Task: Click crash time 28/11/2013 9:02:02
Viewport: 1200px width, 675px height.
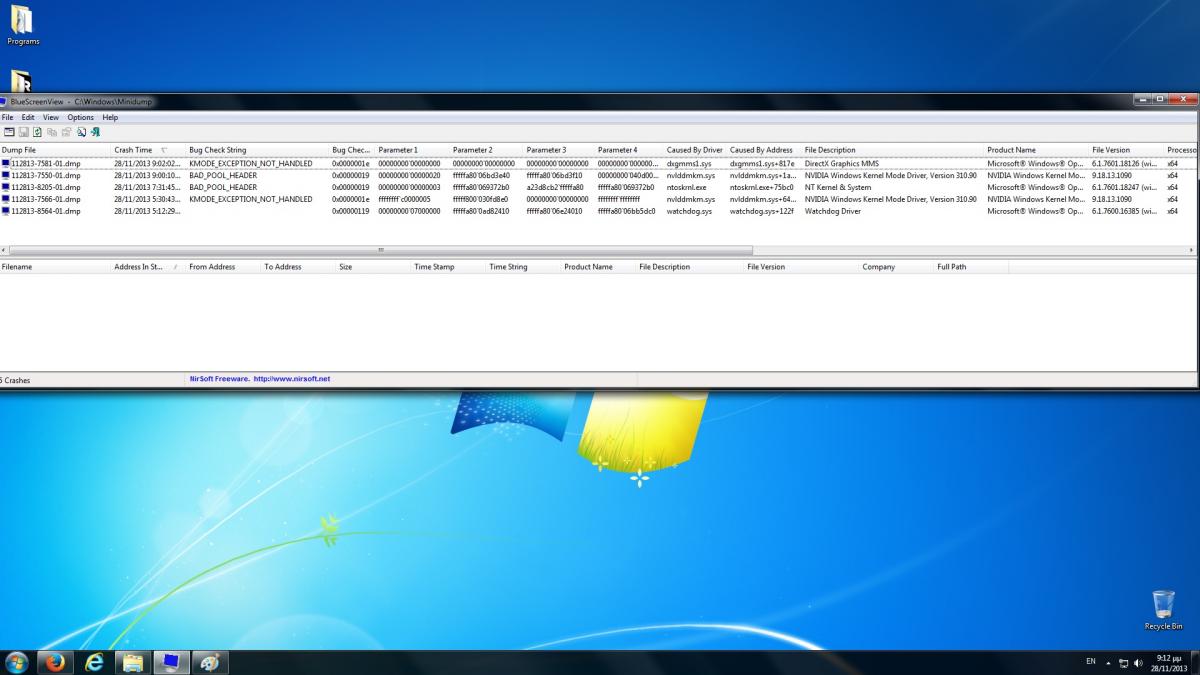Action: click(x=147, y=163)
